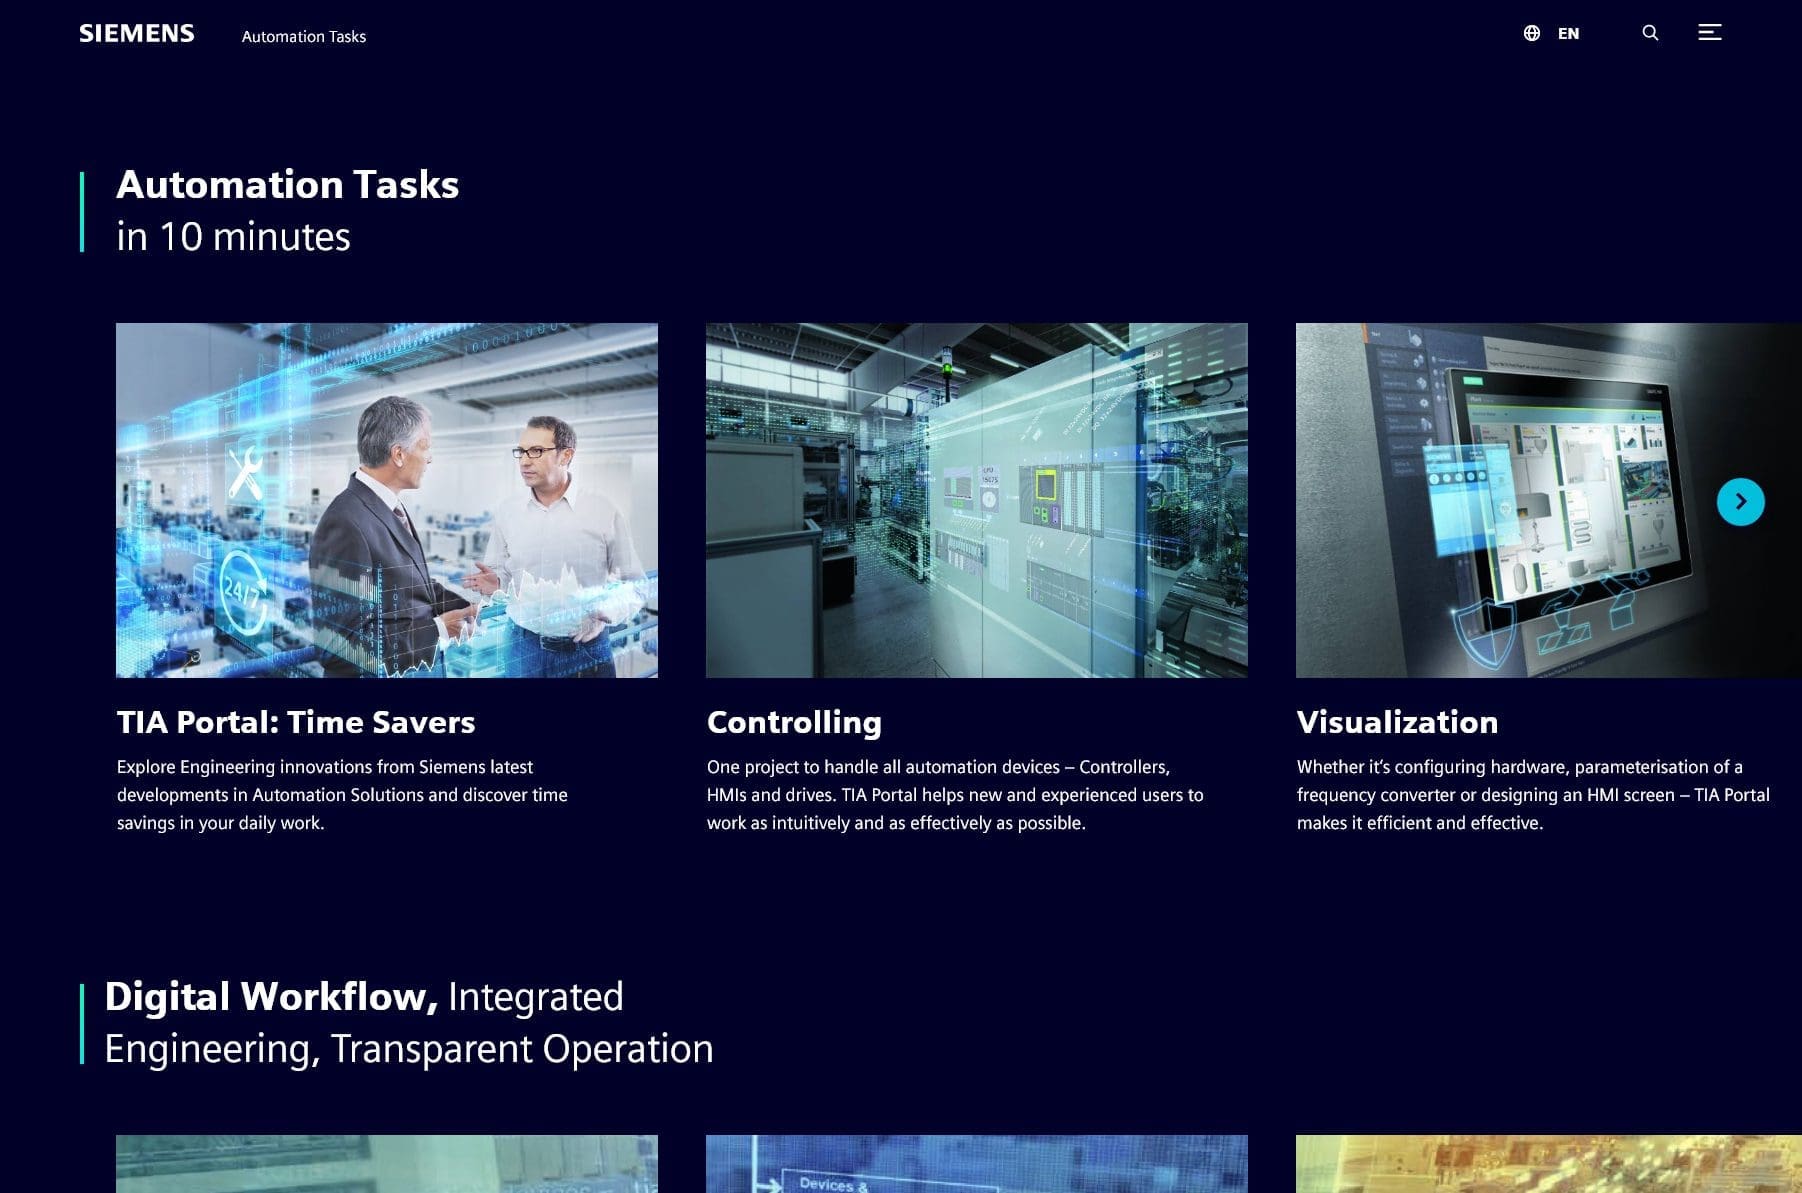Click the TIA Portal: Time Savers title
This screenshot has width=1802, height=1193.
(x=296, y=722)
